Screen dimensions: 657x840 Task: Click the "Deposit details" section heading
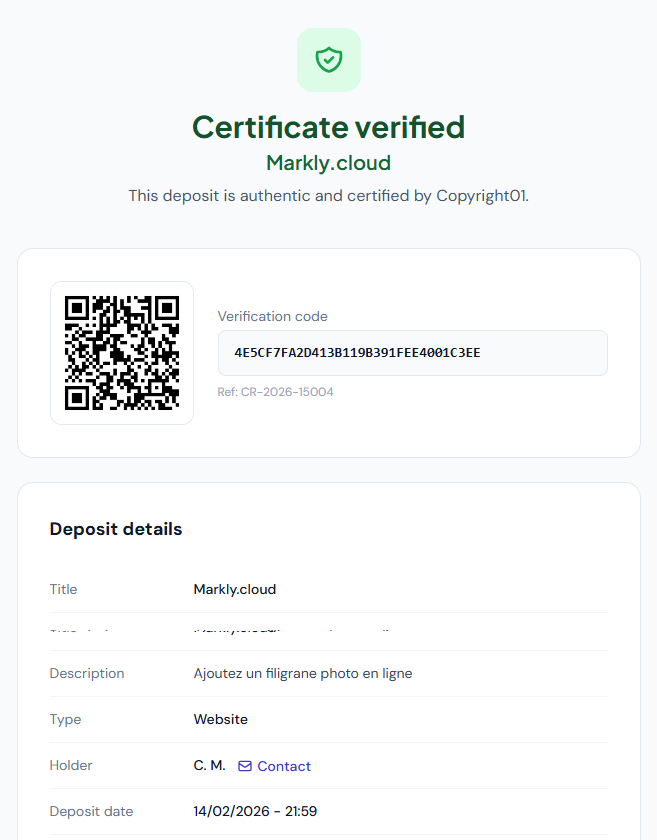pyautogui.click(x=116, y=529)
